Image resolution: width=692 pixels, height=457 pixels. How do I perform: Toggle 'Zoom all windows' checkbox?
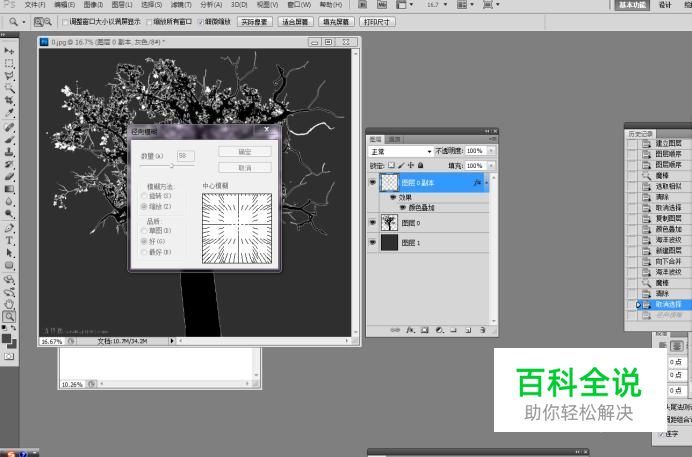(149, 22)
